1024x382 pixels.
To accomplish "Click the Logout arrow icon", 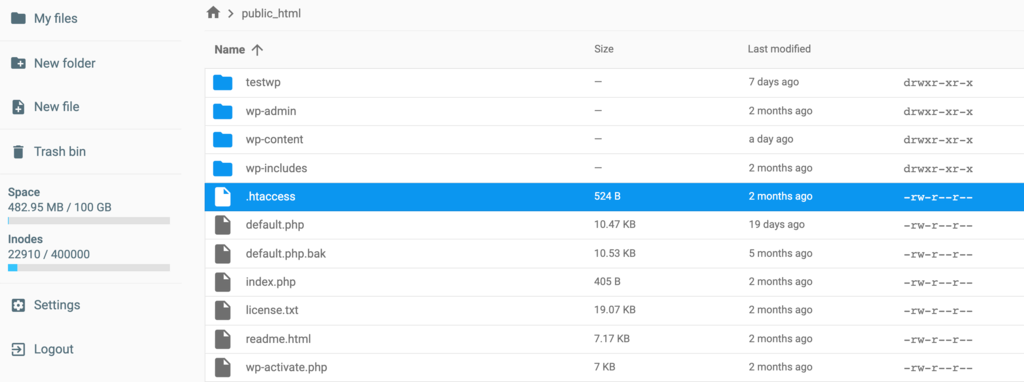I will pos(18,349).
